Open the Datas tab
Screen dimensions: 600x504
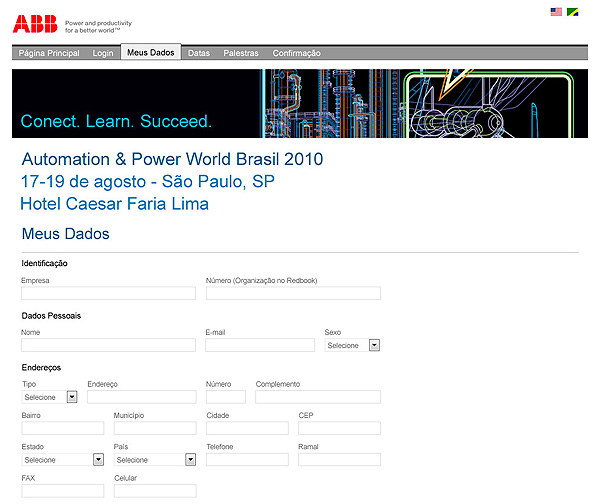(x=199, y=53)
